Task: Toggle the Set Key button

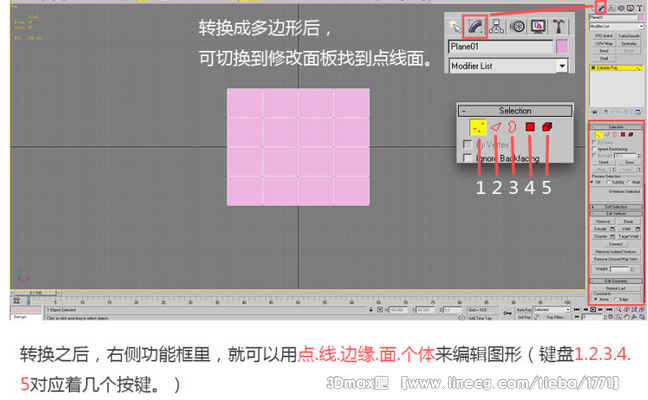Action: pyautogui.click(x=524, y=317)
